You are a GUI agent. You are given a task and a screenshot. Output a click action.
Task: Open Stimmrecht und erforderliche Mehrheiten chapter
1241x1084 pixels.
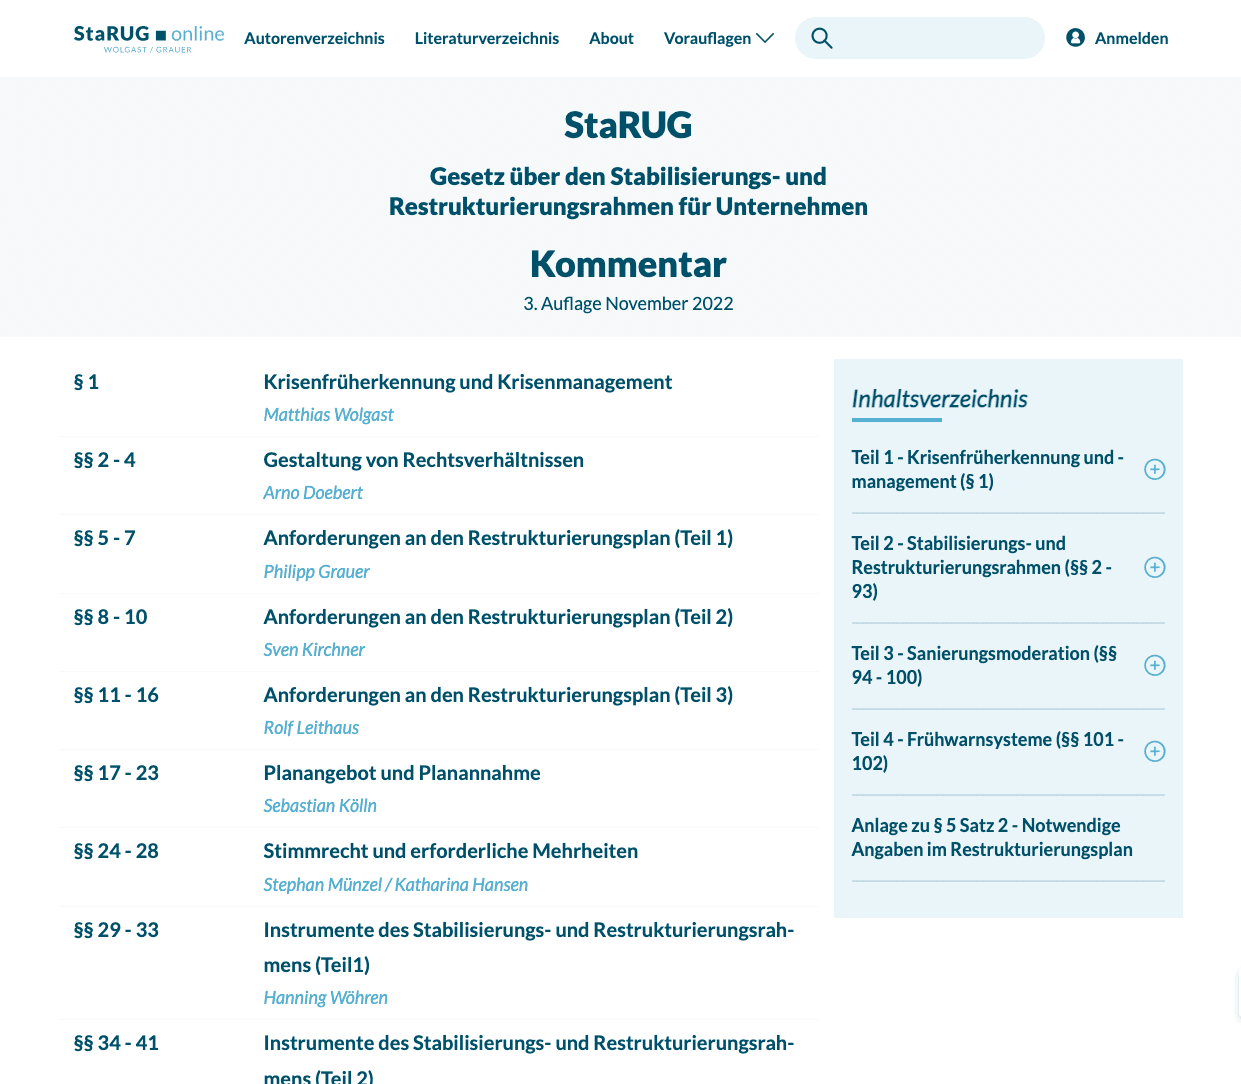(450, 851)
